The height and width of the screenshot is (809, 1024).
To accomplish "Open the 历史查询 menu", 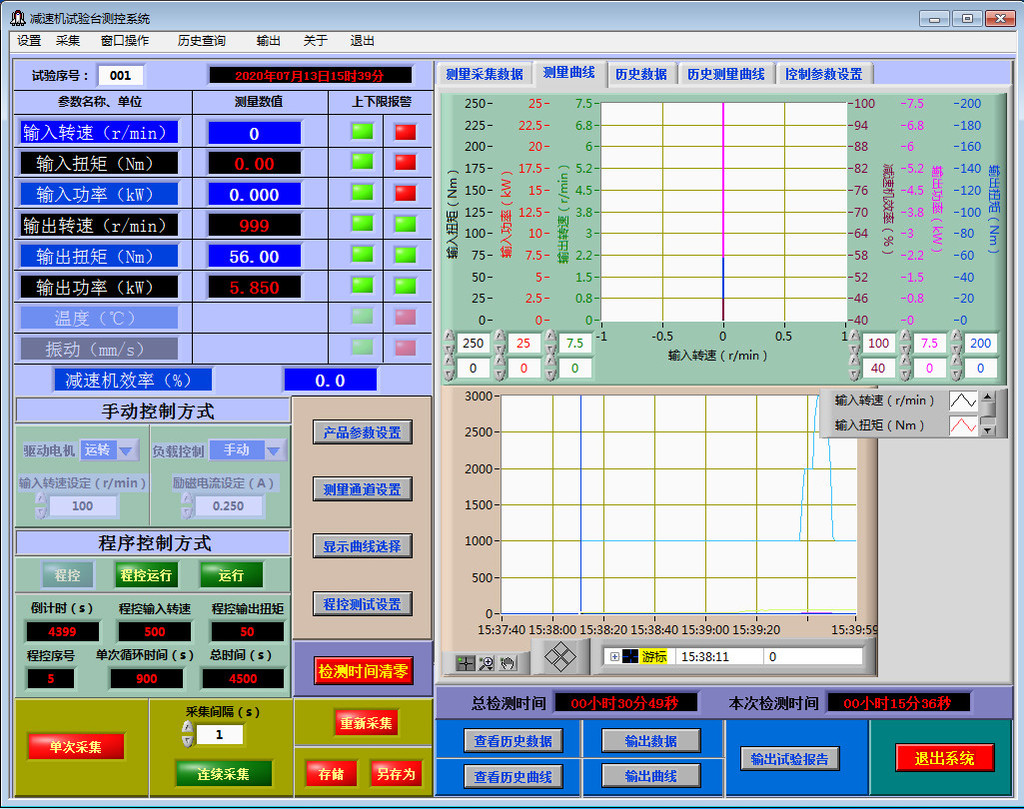I will [201, 41].
